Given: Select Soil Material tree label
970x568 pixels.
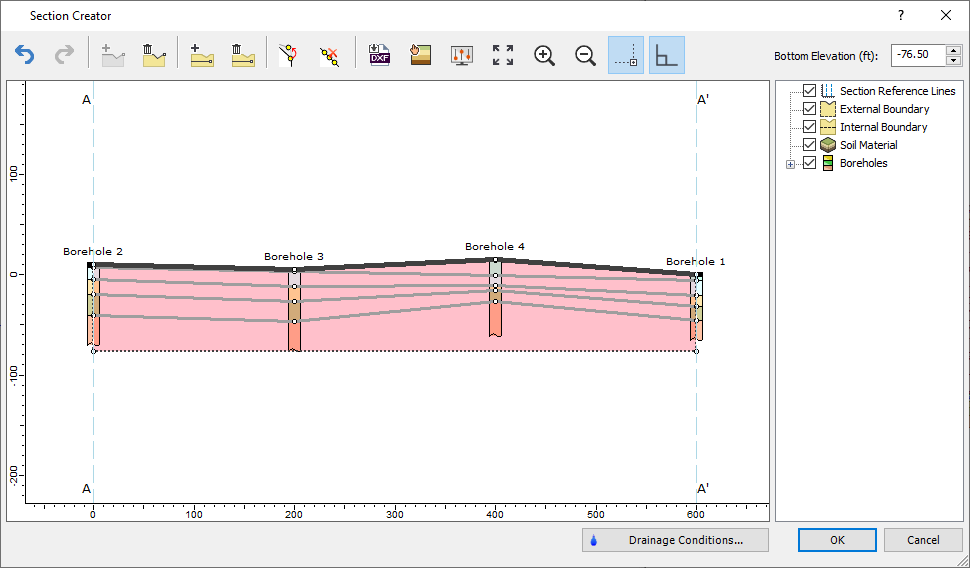Looking at the screenshot, I should click(x=869, y=145).
